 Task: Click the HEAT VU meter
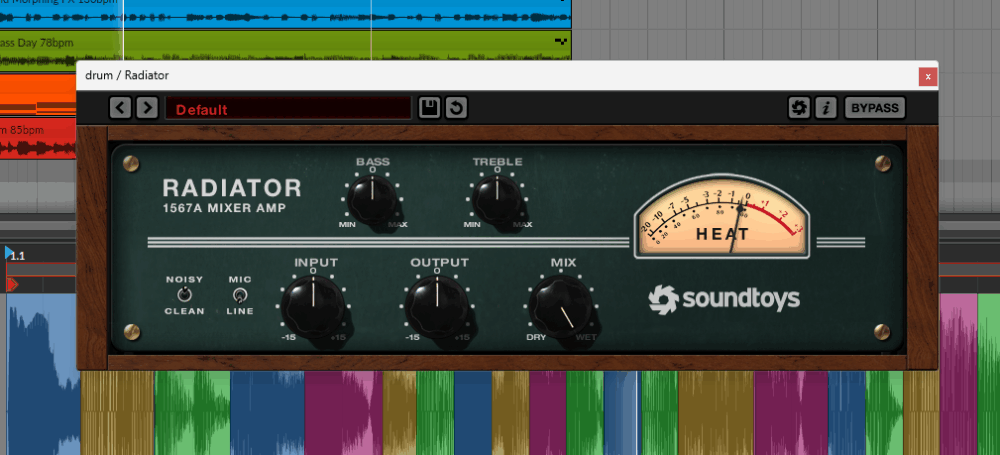point(721,217)
